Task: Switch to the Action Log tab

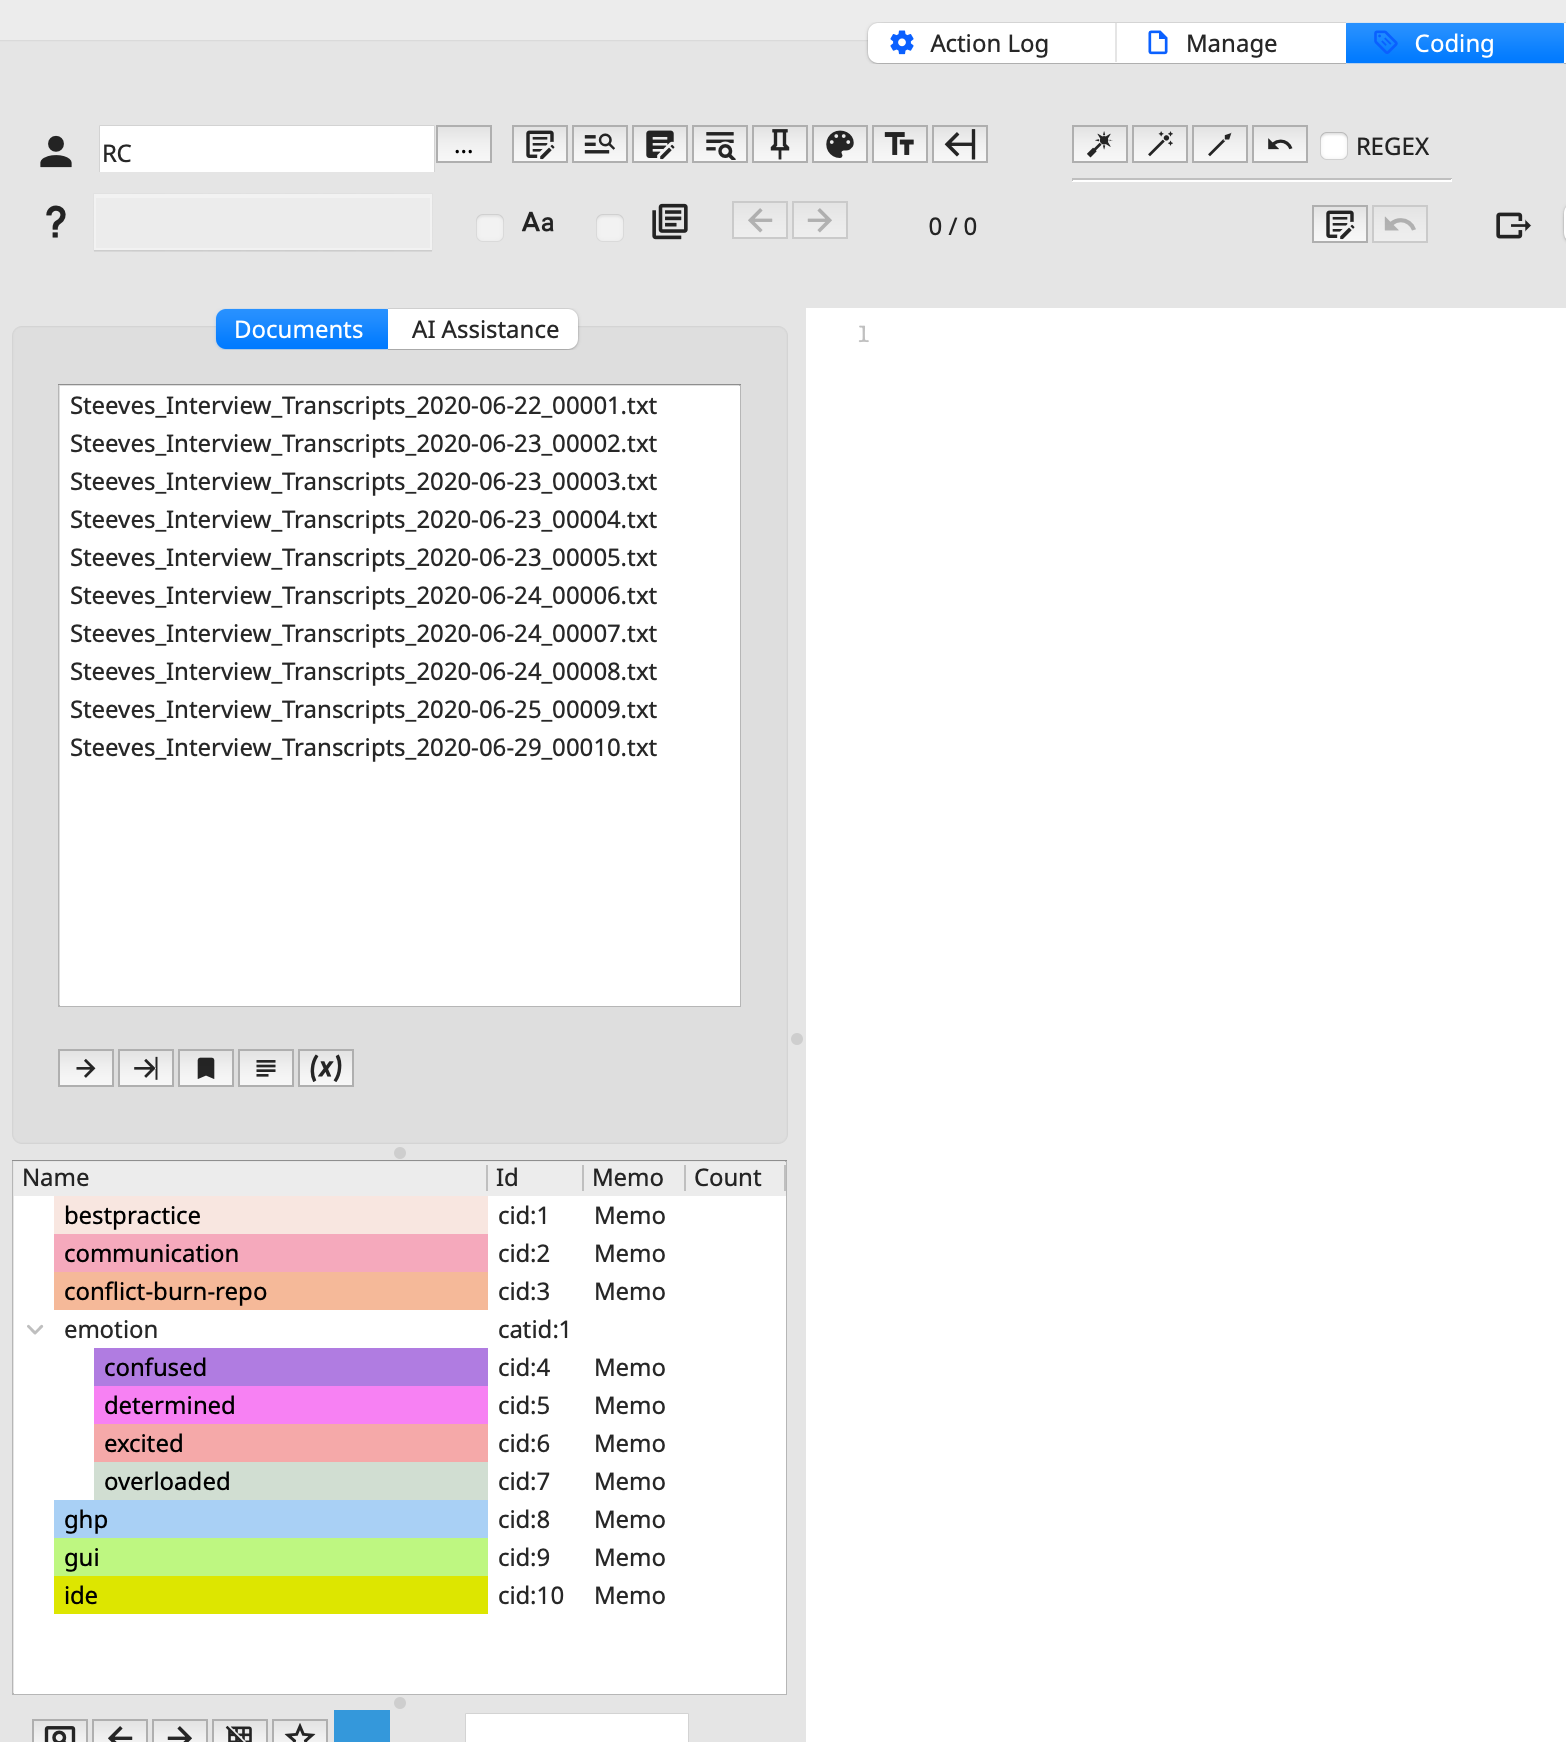Action: pos(990,43)
